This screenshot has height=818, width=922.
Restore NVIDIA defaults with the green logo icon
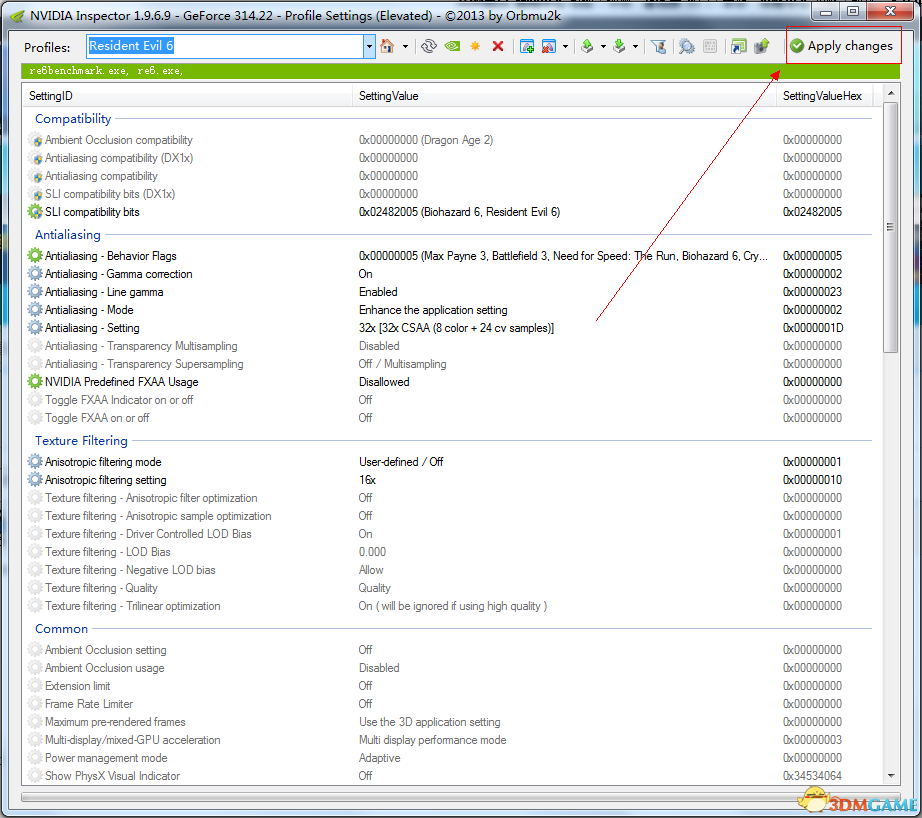452,46
